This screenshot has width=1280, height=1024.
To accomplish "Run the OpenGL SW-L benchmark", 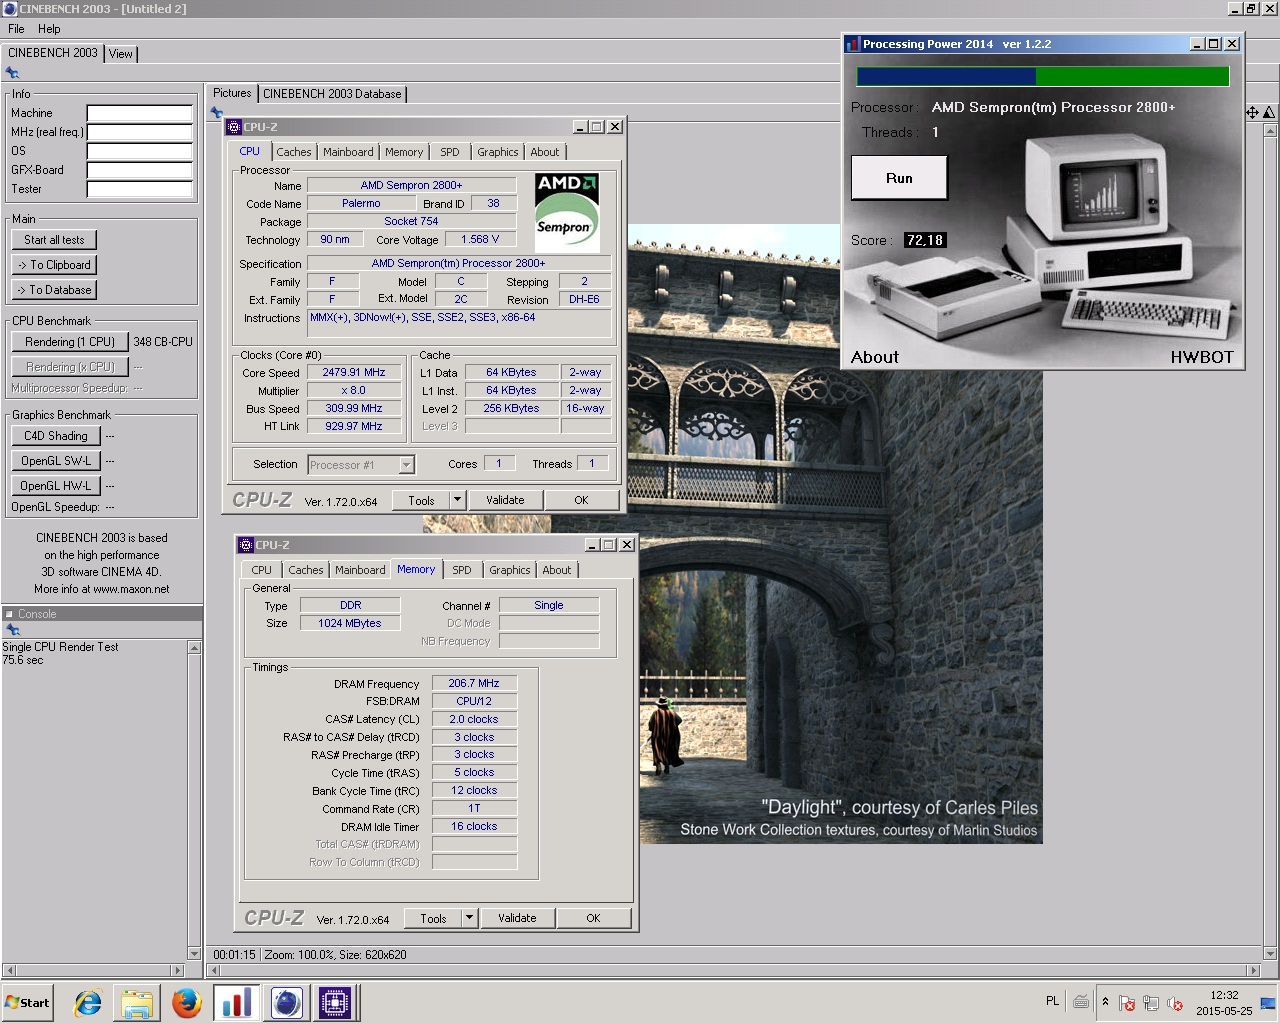I will pos(56,461).
